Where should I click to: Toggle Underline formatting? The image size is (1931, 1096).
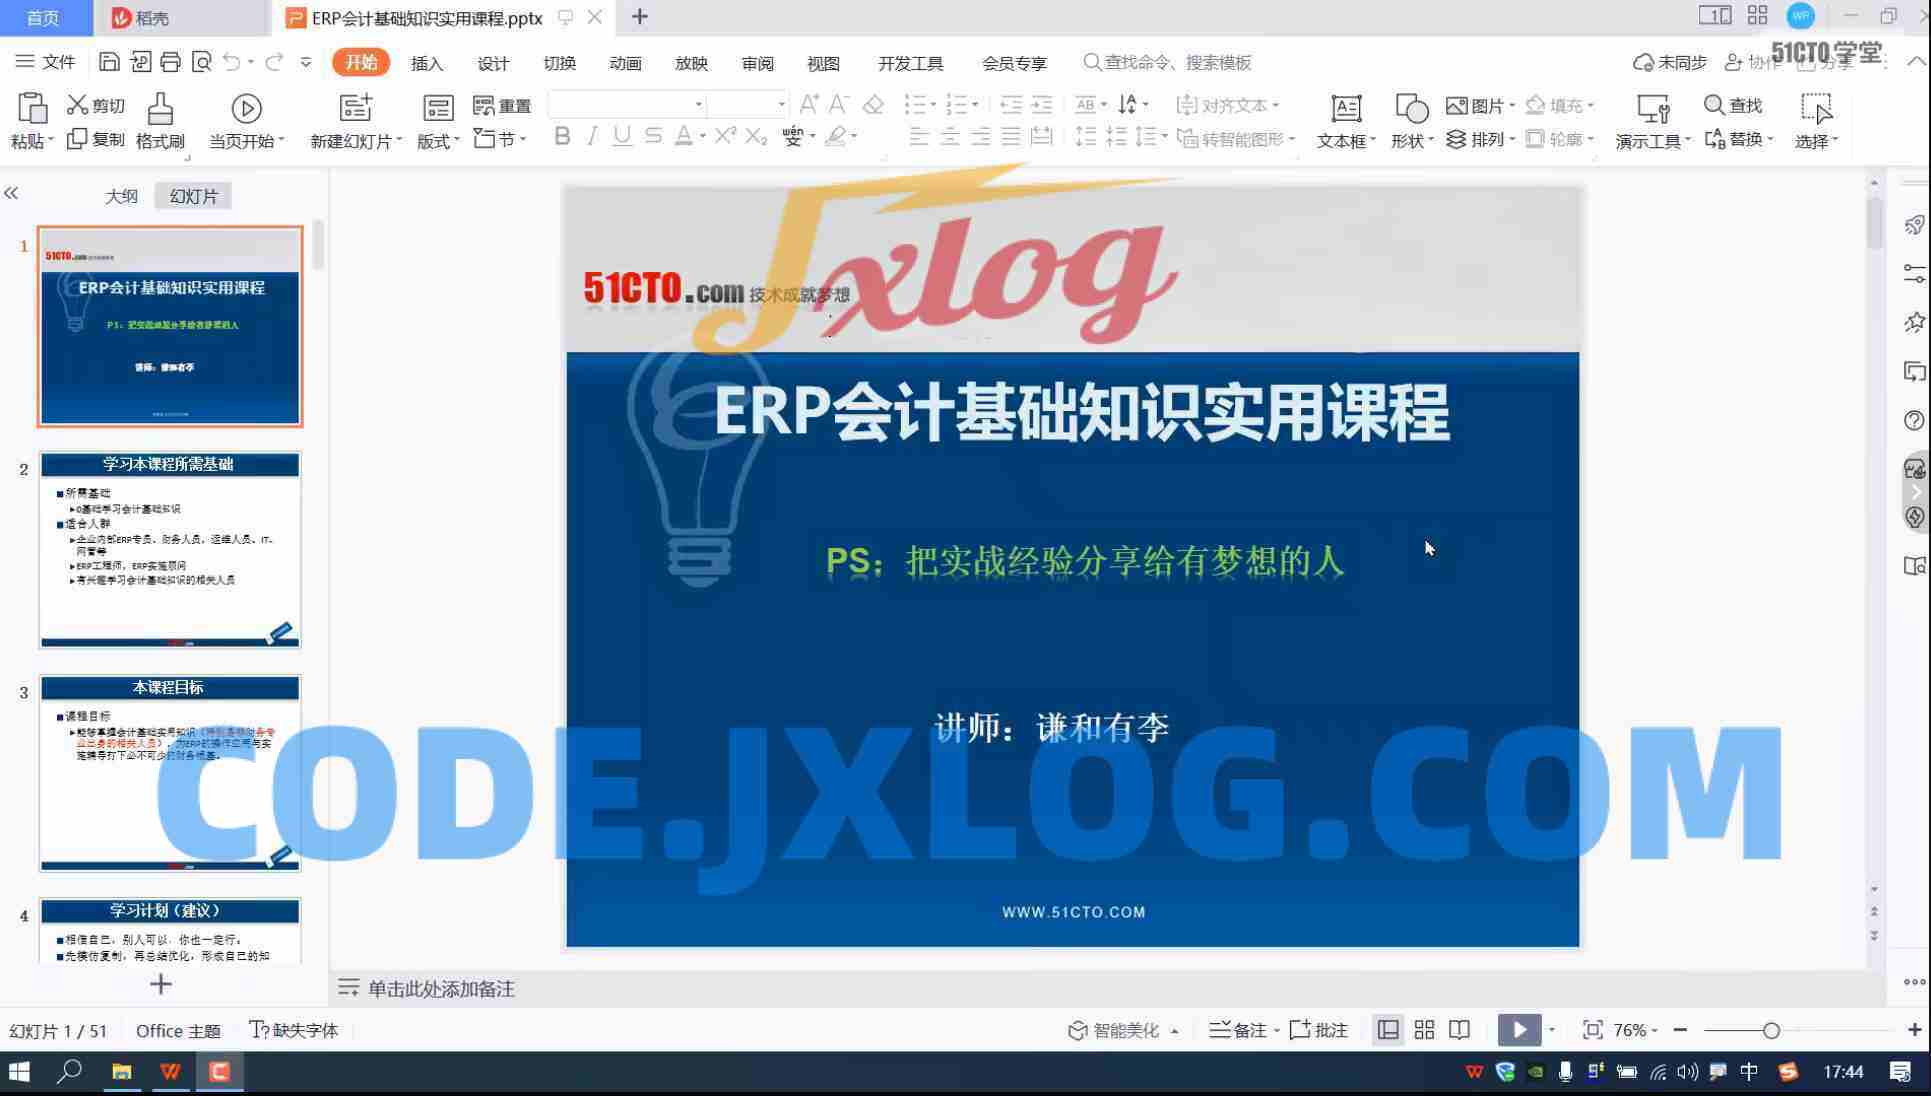click(x=622, y=137)
